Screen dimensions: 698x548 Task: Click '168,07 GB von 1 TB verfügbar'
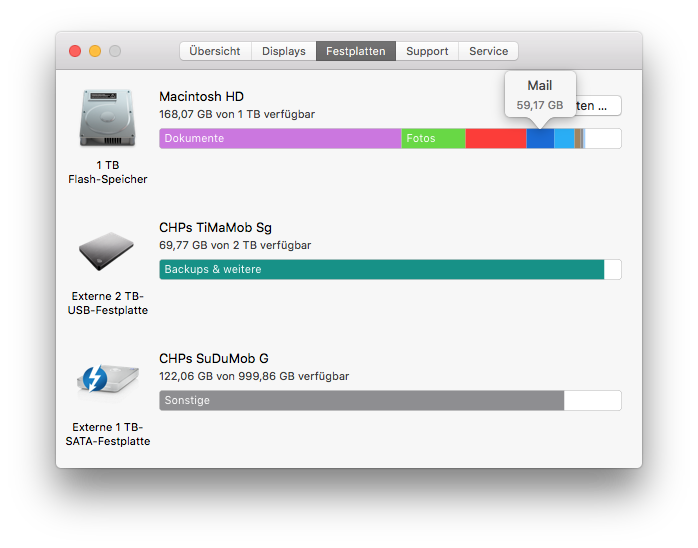pos(237,114)
